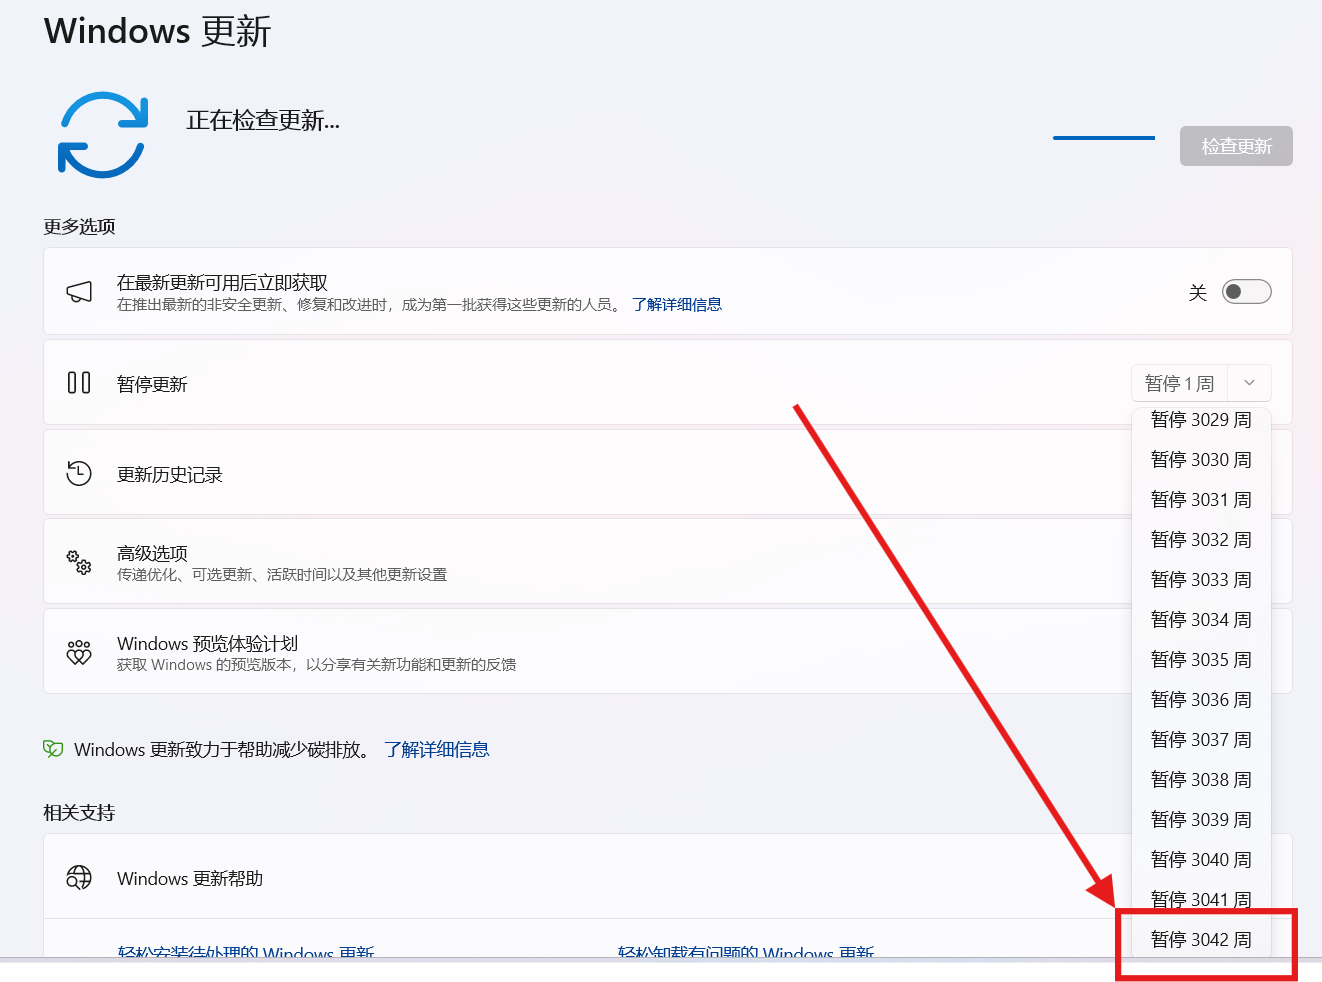
Task: Select 暂停 3036 周 item
Action: pos(1201,700)
